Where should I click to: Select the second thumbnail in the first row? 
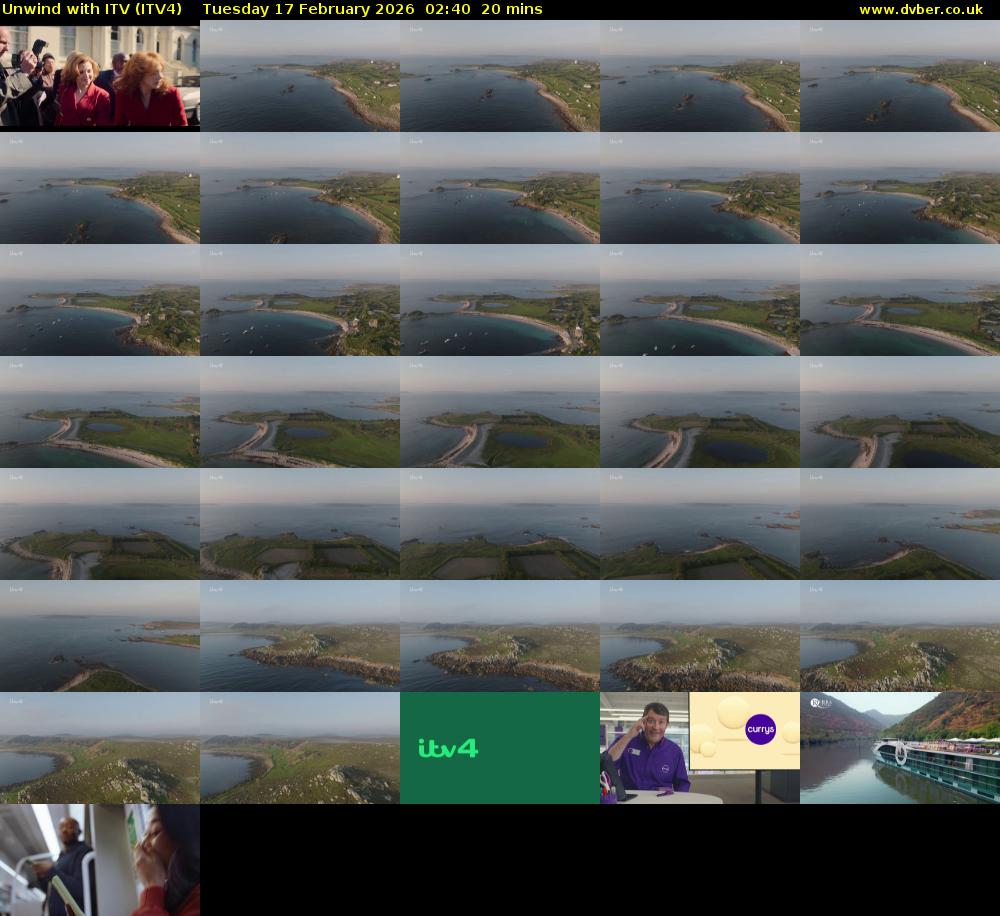[x=300, y=76]
